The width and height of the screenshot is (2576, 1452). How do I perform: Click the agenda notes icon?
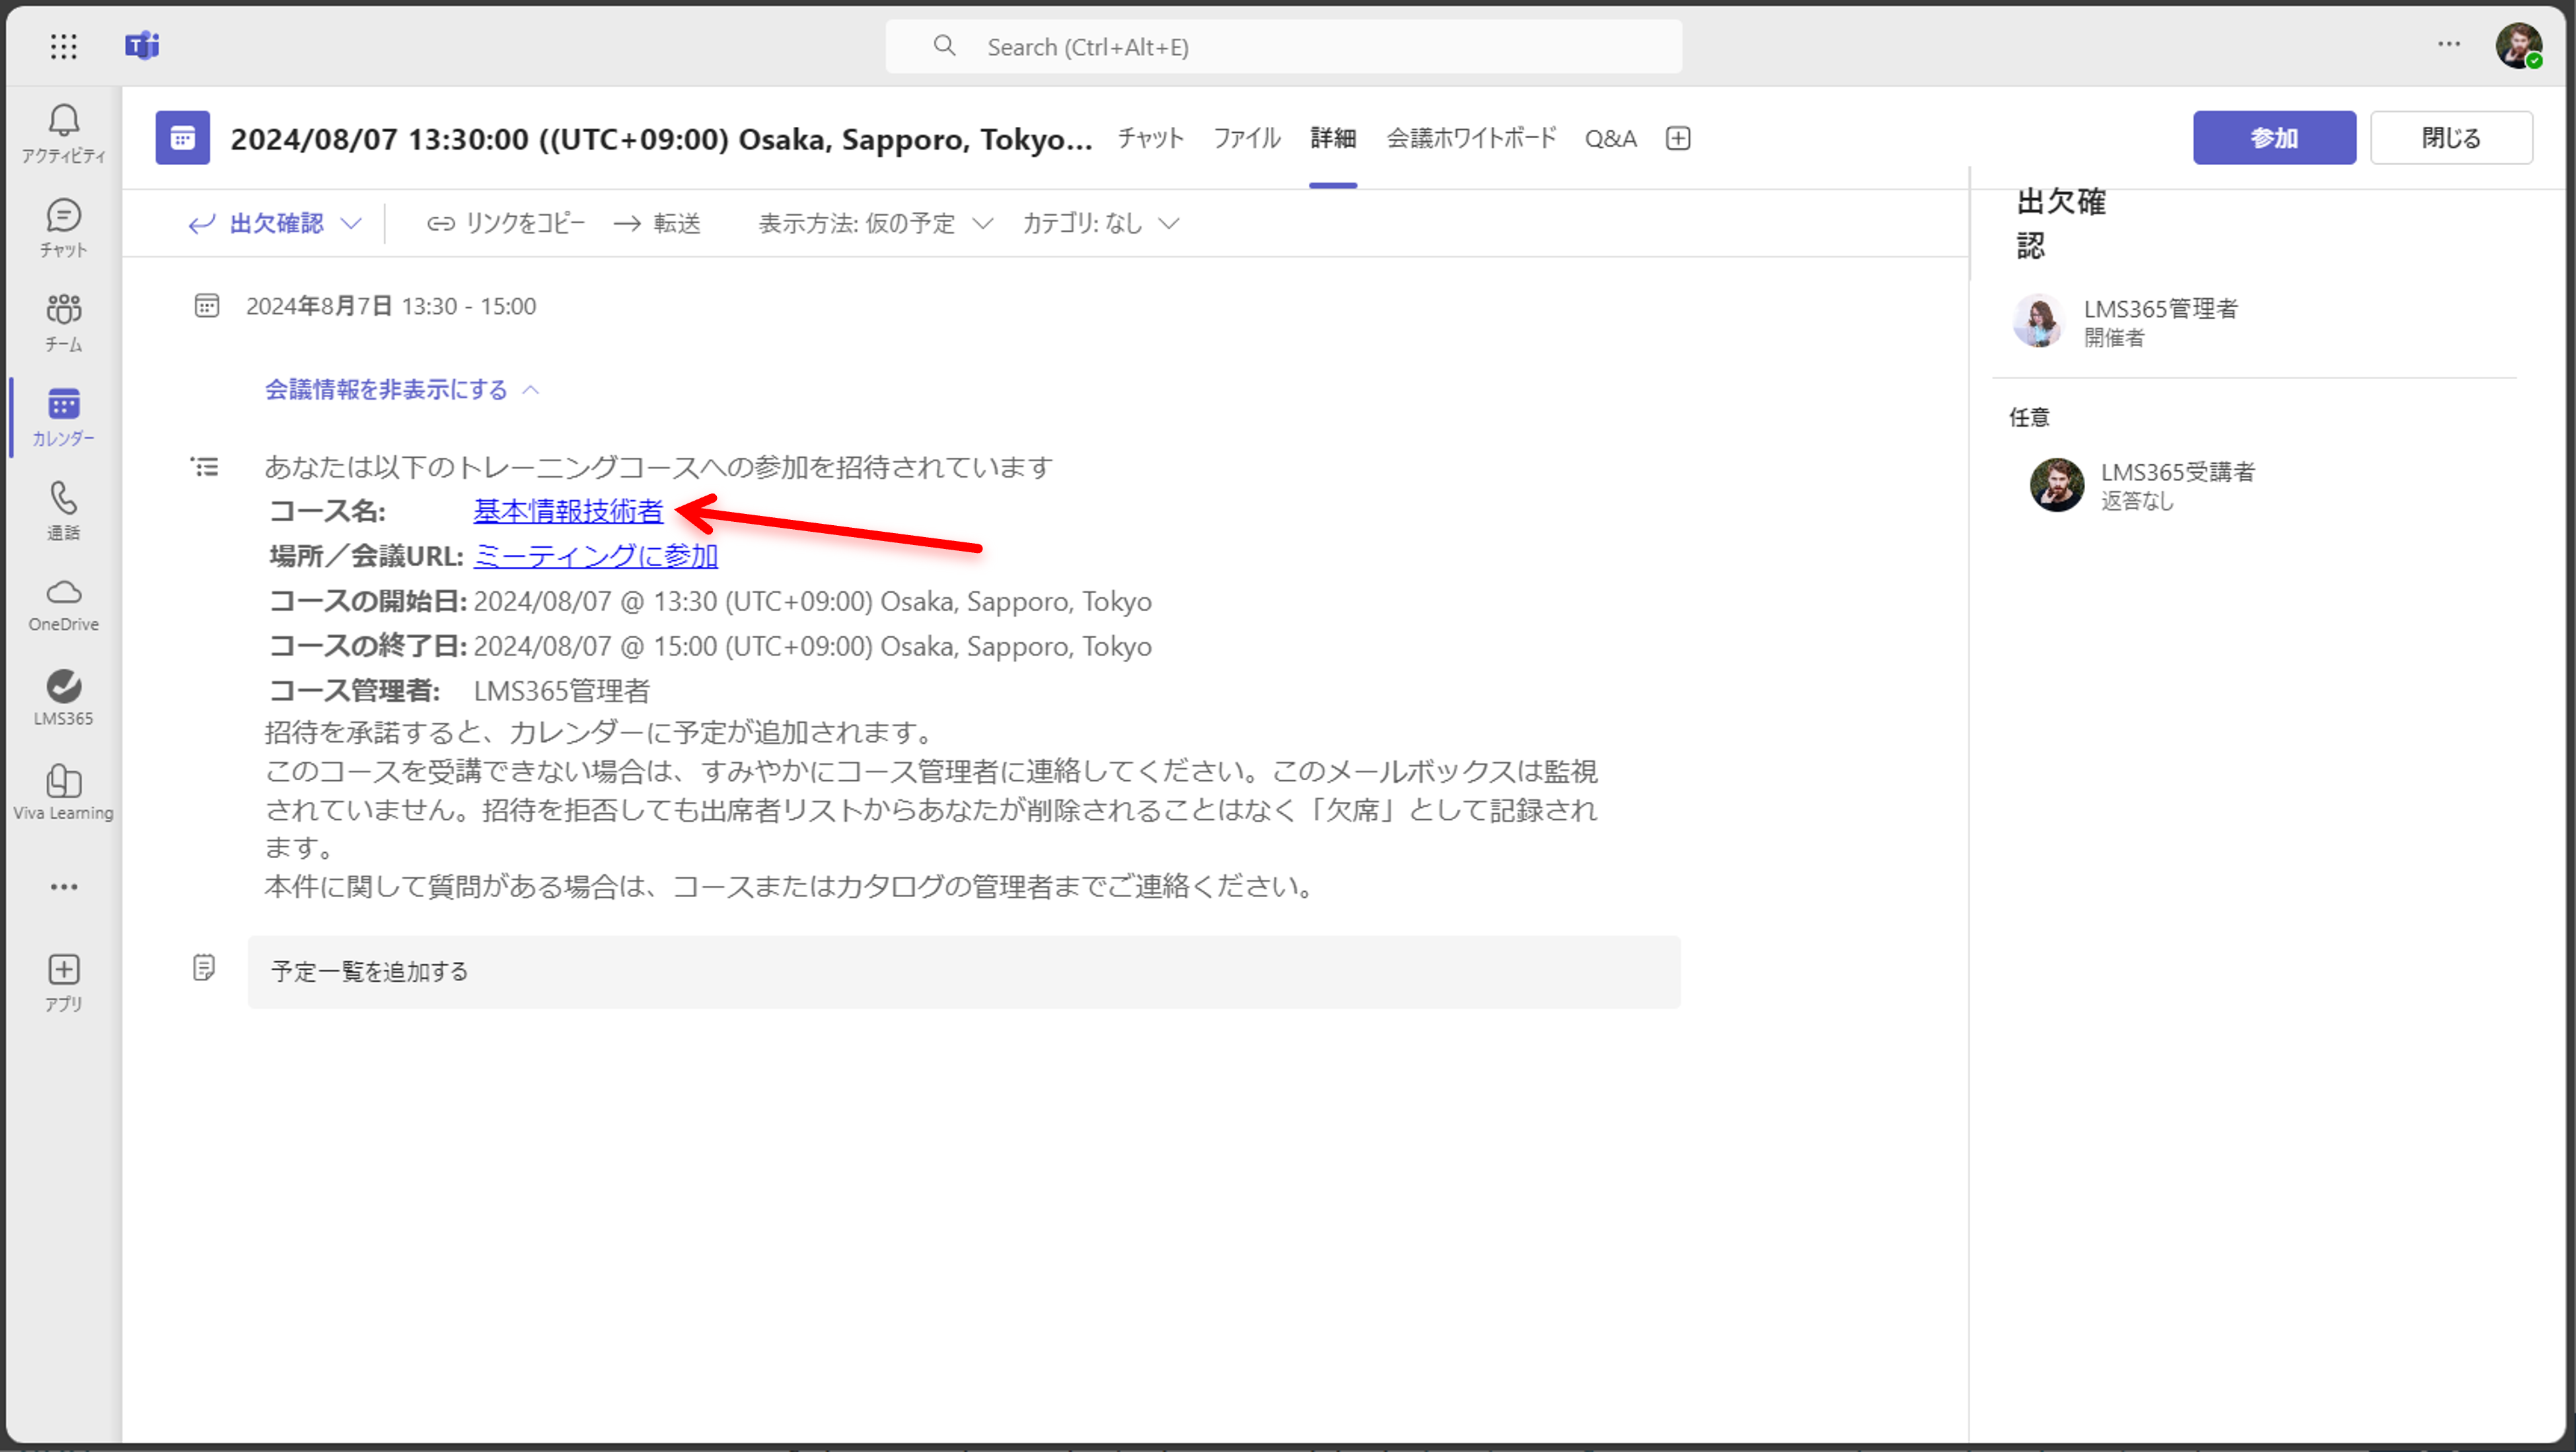coord(204,968)
